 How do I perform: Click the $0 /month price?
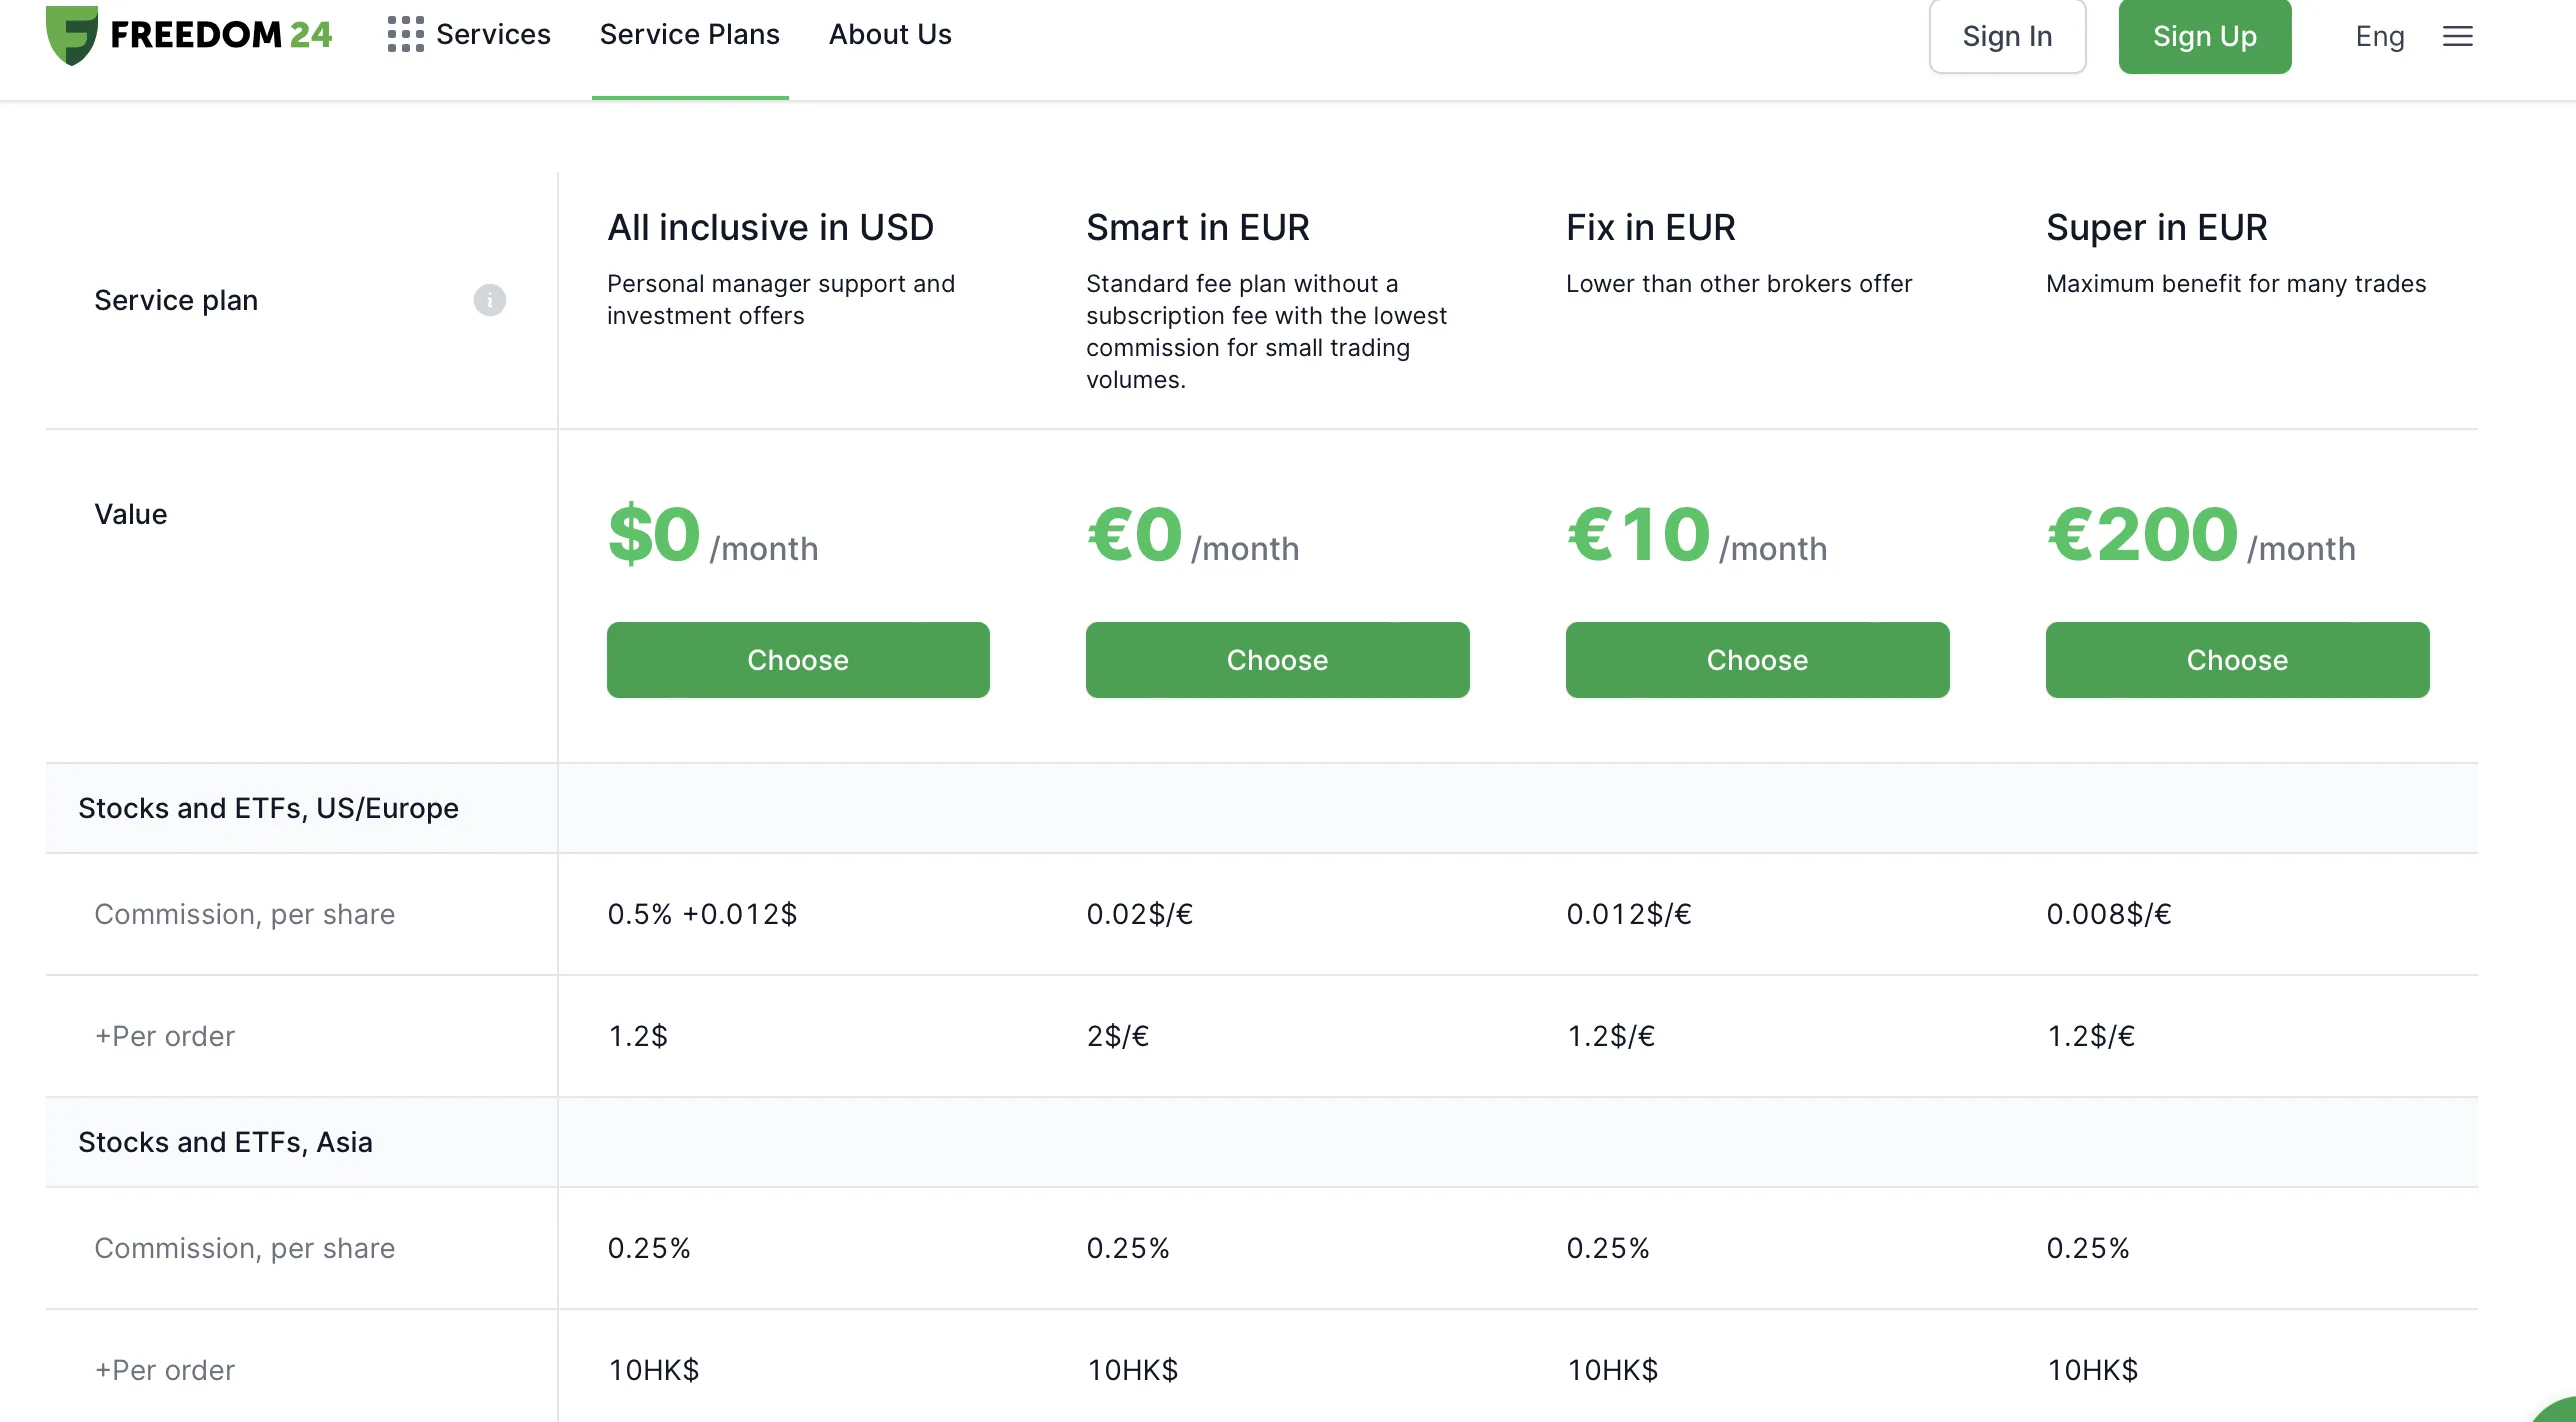point(713,535)
